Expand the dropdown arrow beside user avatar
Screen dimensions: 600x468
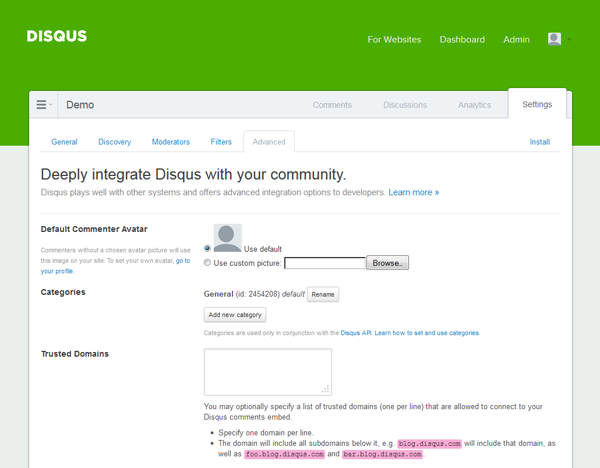[x=570, y=40]
